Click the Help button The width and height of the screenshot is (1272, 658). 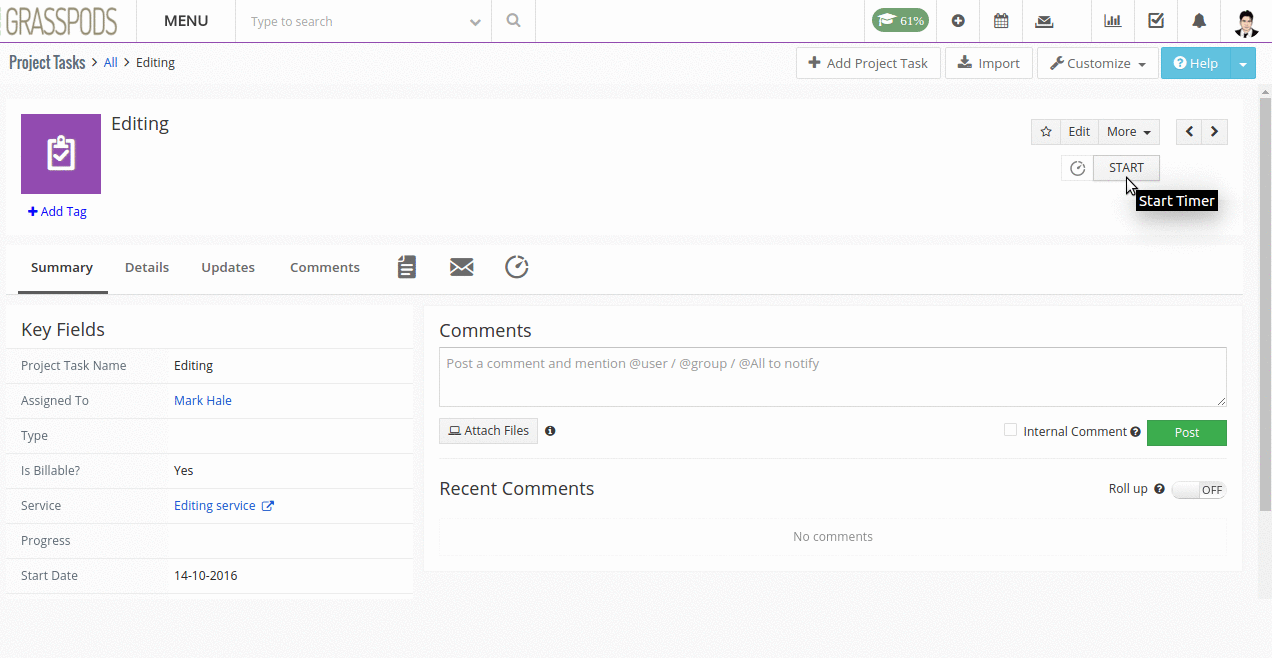1195,63
